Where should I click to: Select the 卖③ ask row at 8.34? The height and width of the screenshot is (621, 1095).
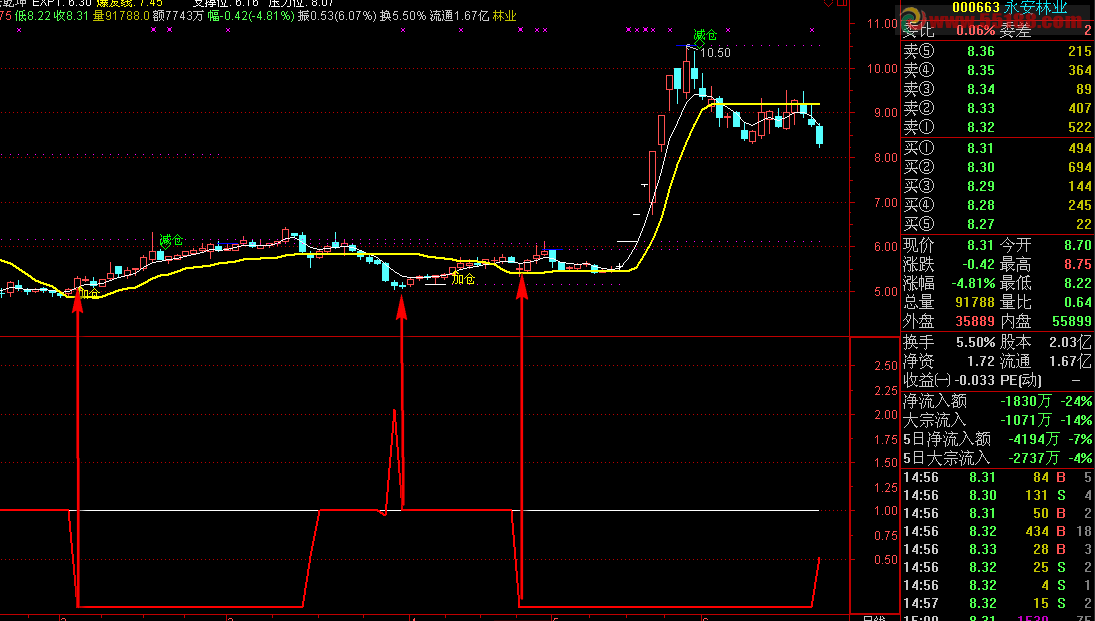tap(997, 89)
